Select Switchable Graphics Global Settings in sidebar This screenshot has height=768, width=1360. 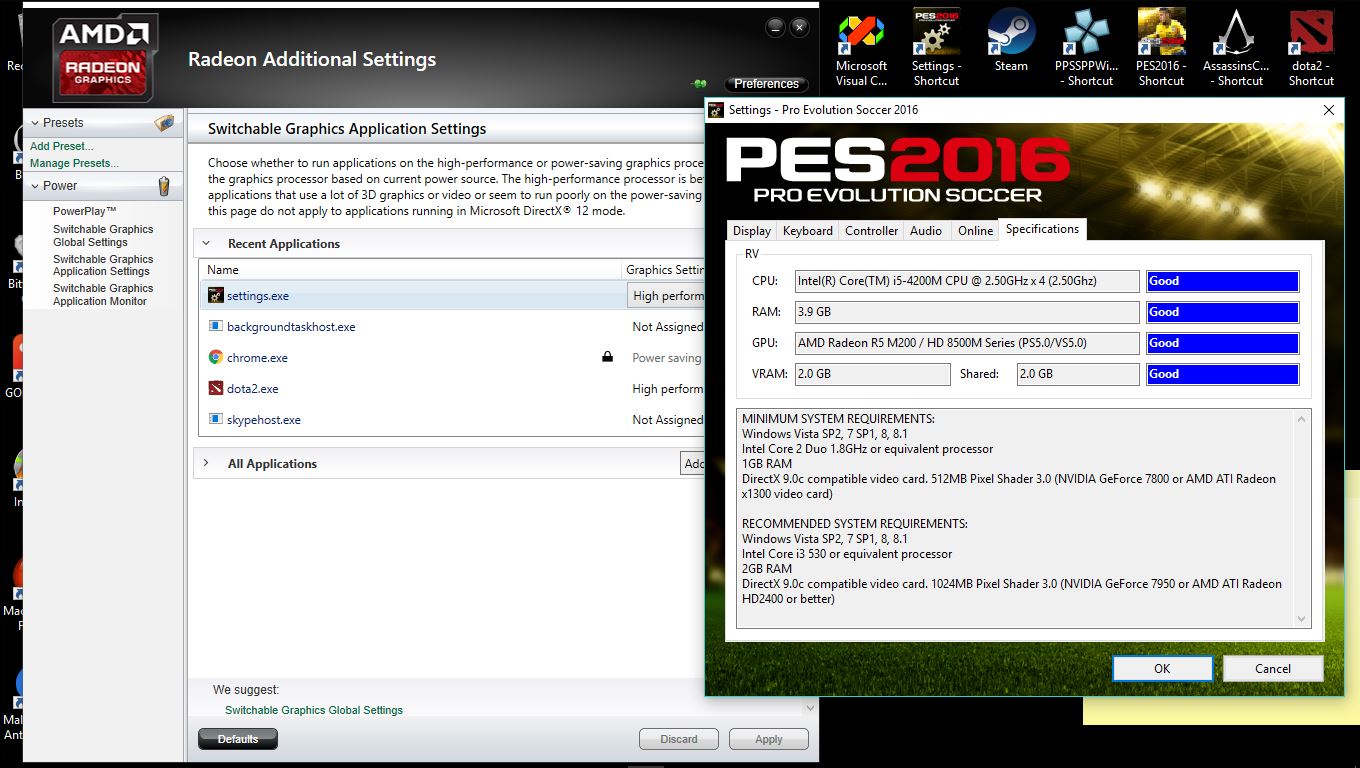pos(103,236)
